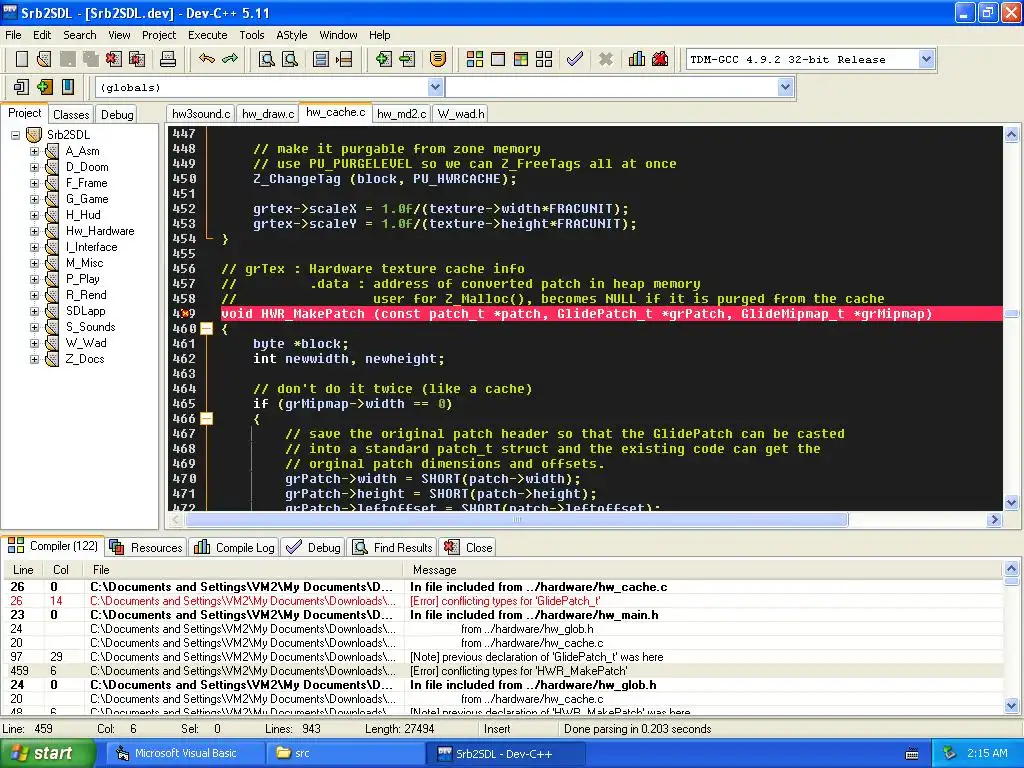Switch to the W_wad.h editor tab
The width and height of the screenshot is (1024, 768).
coord(461,114)
